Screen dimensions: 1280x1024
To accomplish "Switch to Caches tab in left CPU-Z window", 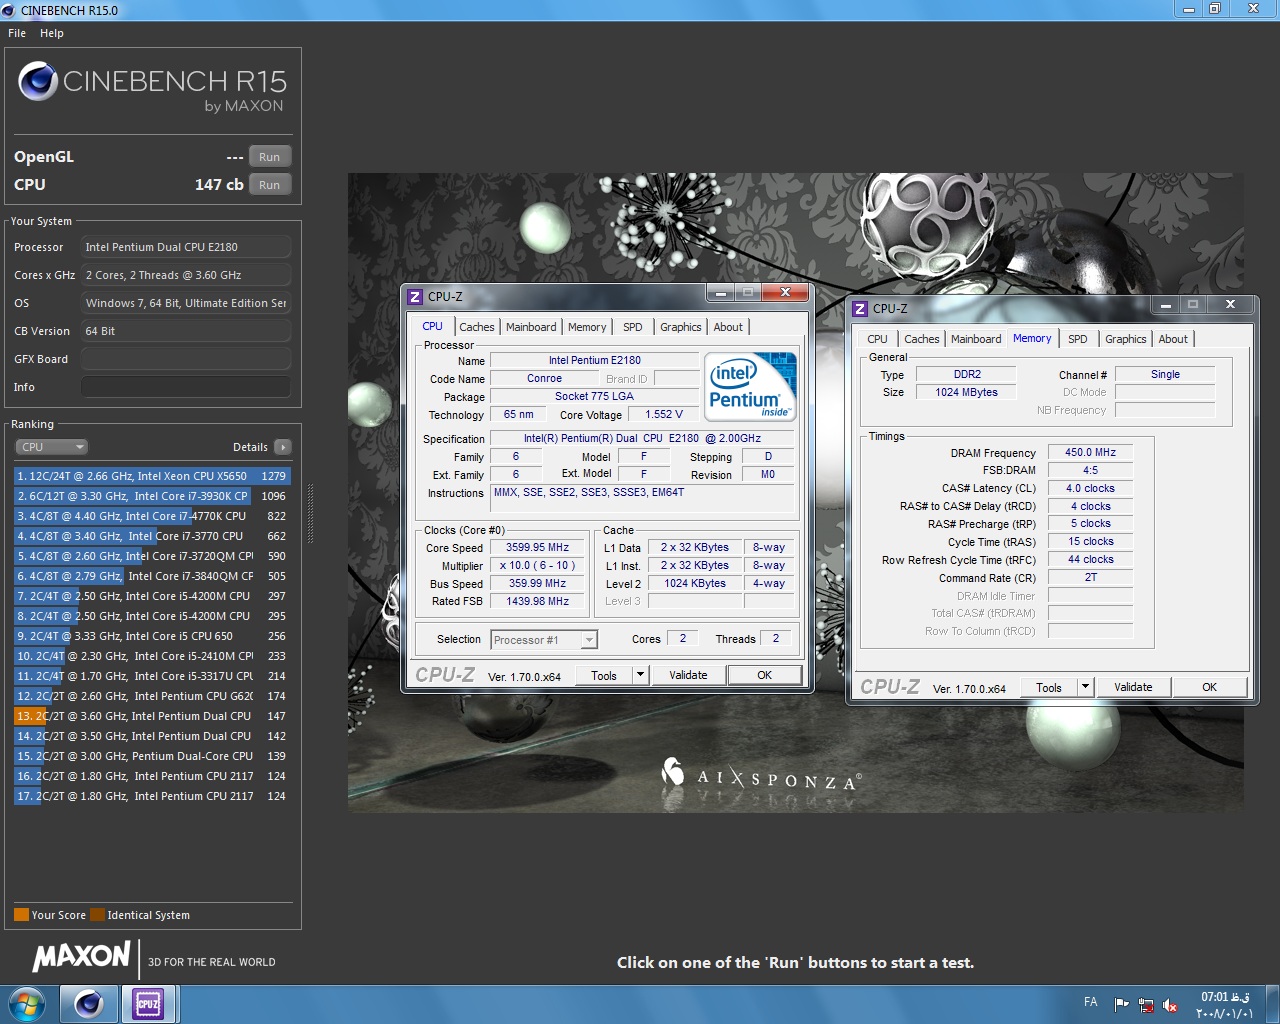I will tap(477, 327).
